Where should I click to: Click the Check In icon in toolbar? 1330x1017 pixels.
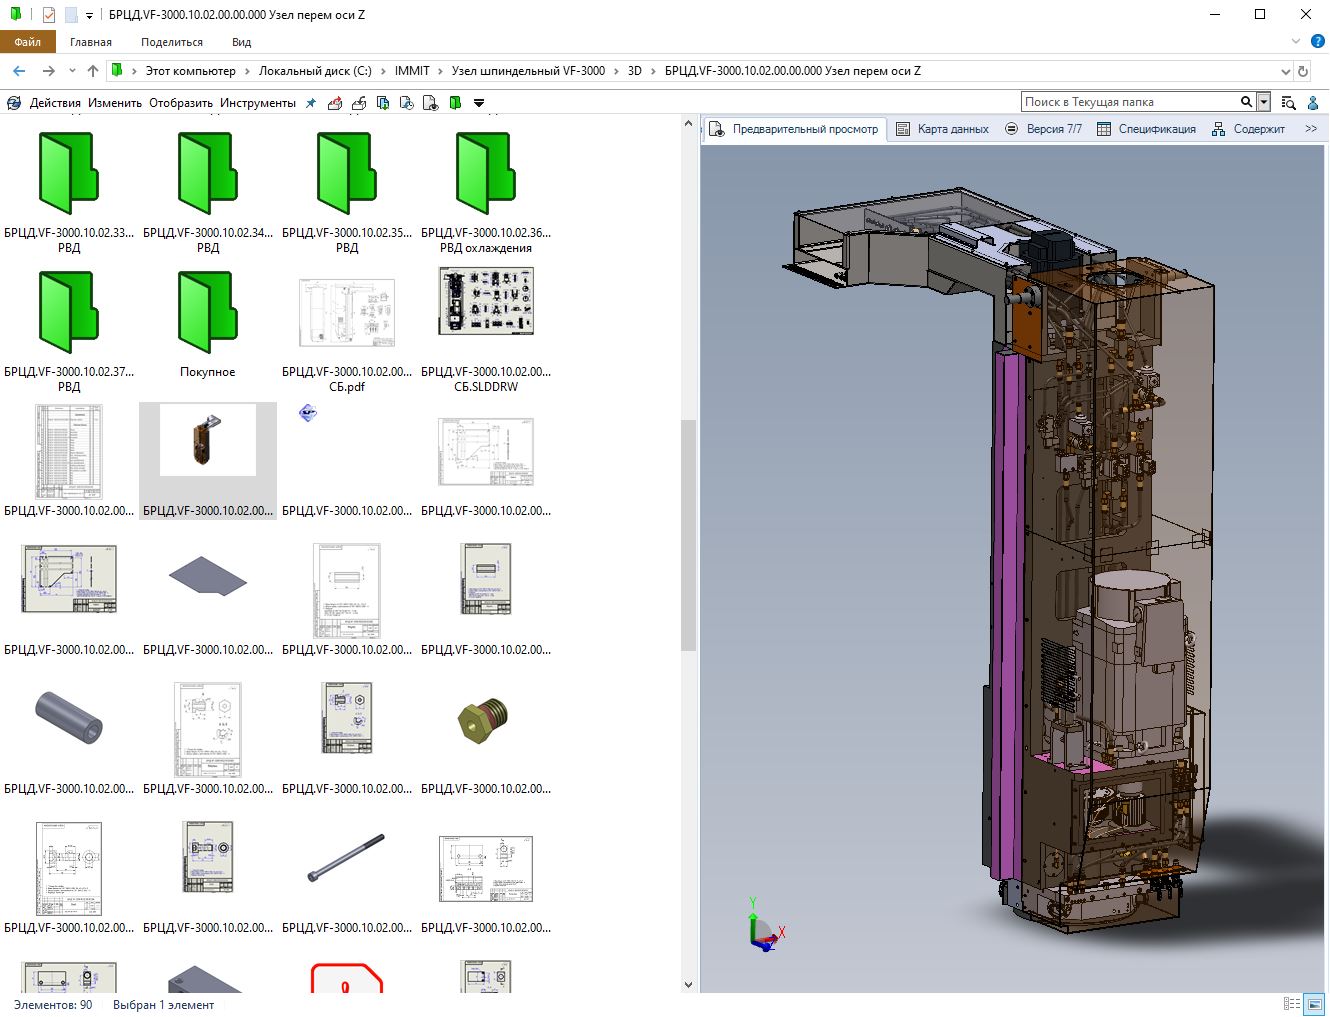coord(359,102)
